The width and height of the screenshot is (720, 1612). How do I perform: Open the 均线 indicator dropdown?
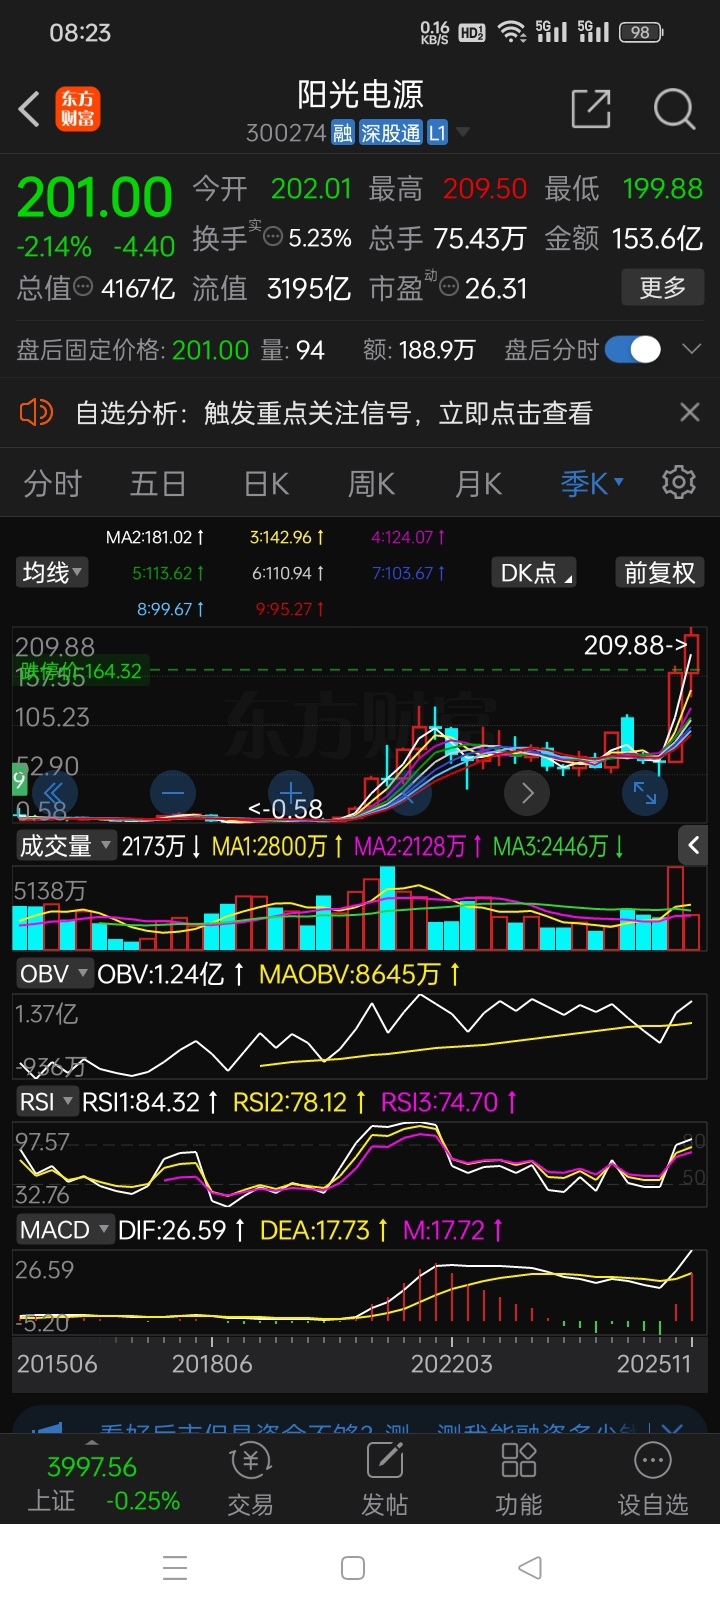pyautogui.click(x=53, y=572)
